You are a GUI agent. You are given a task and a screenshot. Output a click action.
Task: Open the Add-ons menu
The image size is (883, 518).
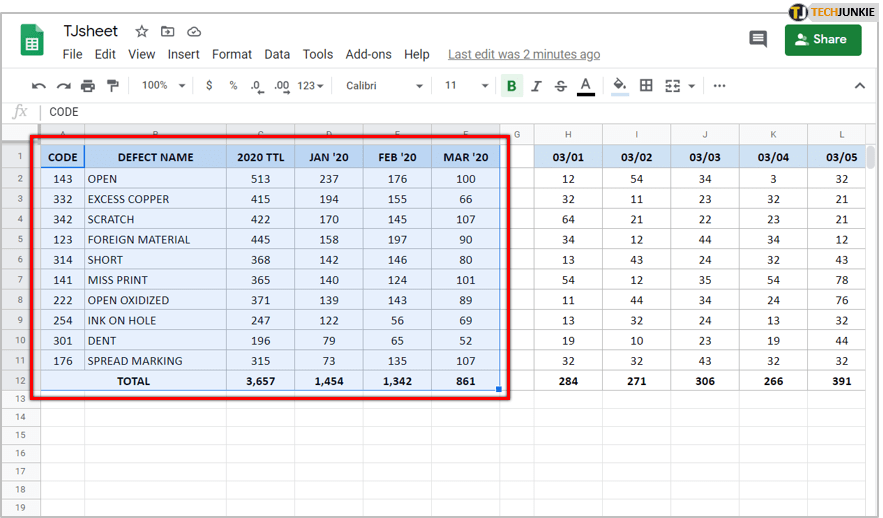click(x=367, y=54)
